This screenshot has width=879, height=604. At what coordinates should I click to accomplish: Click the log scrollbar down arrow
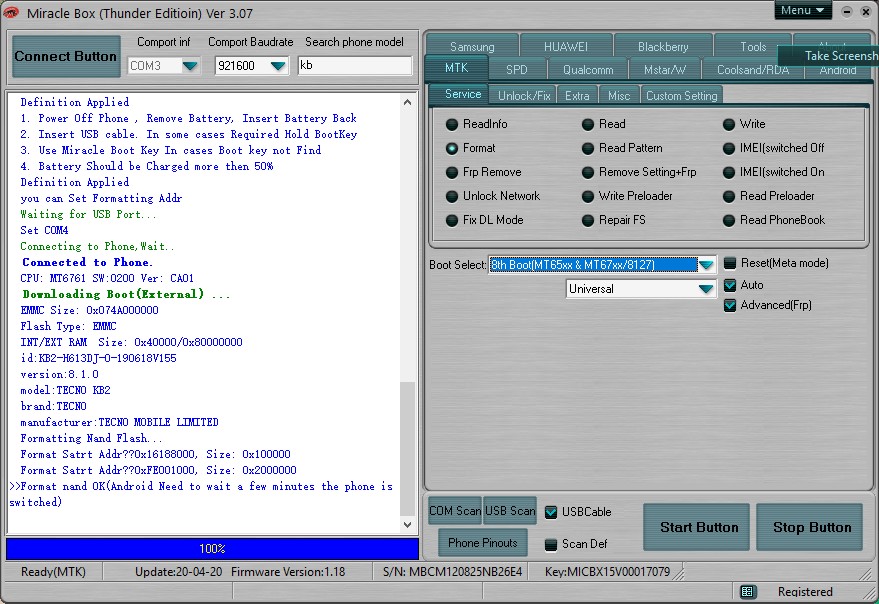click(x=408, y=525)
